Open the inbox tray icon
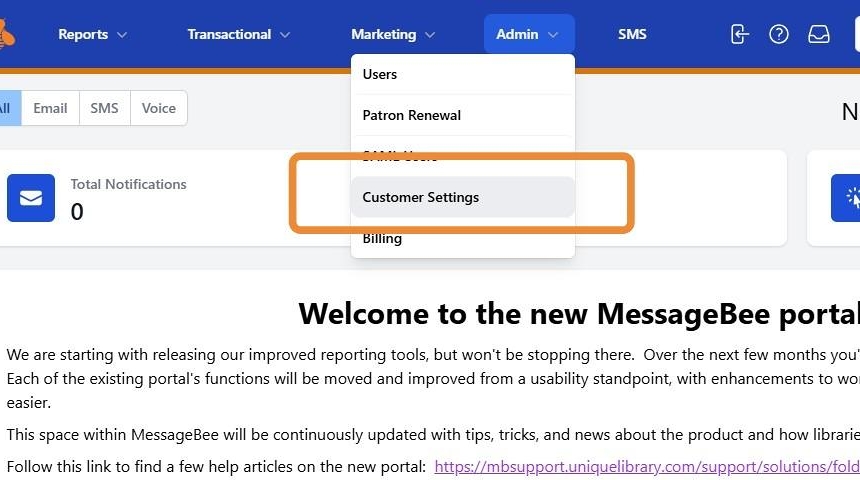Viewport: 860px width, 480px height. [x=819, y=34]
